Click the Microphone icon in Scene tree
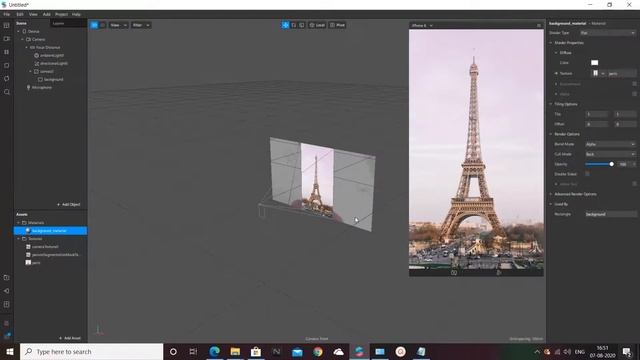The height and width of the screenshot is (360, 640). tap(28, 87)
